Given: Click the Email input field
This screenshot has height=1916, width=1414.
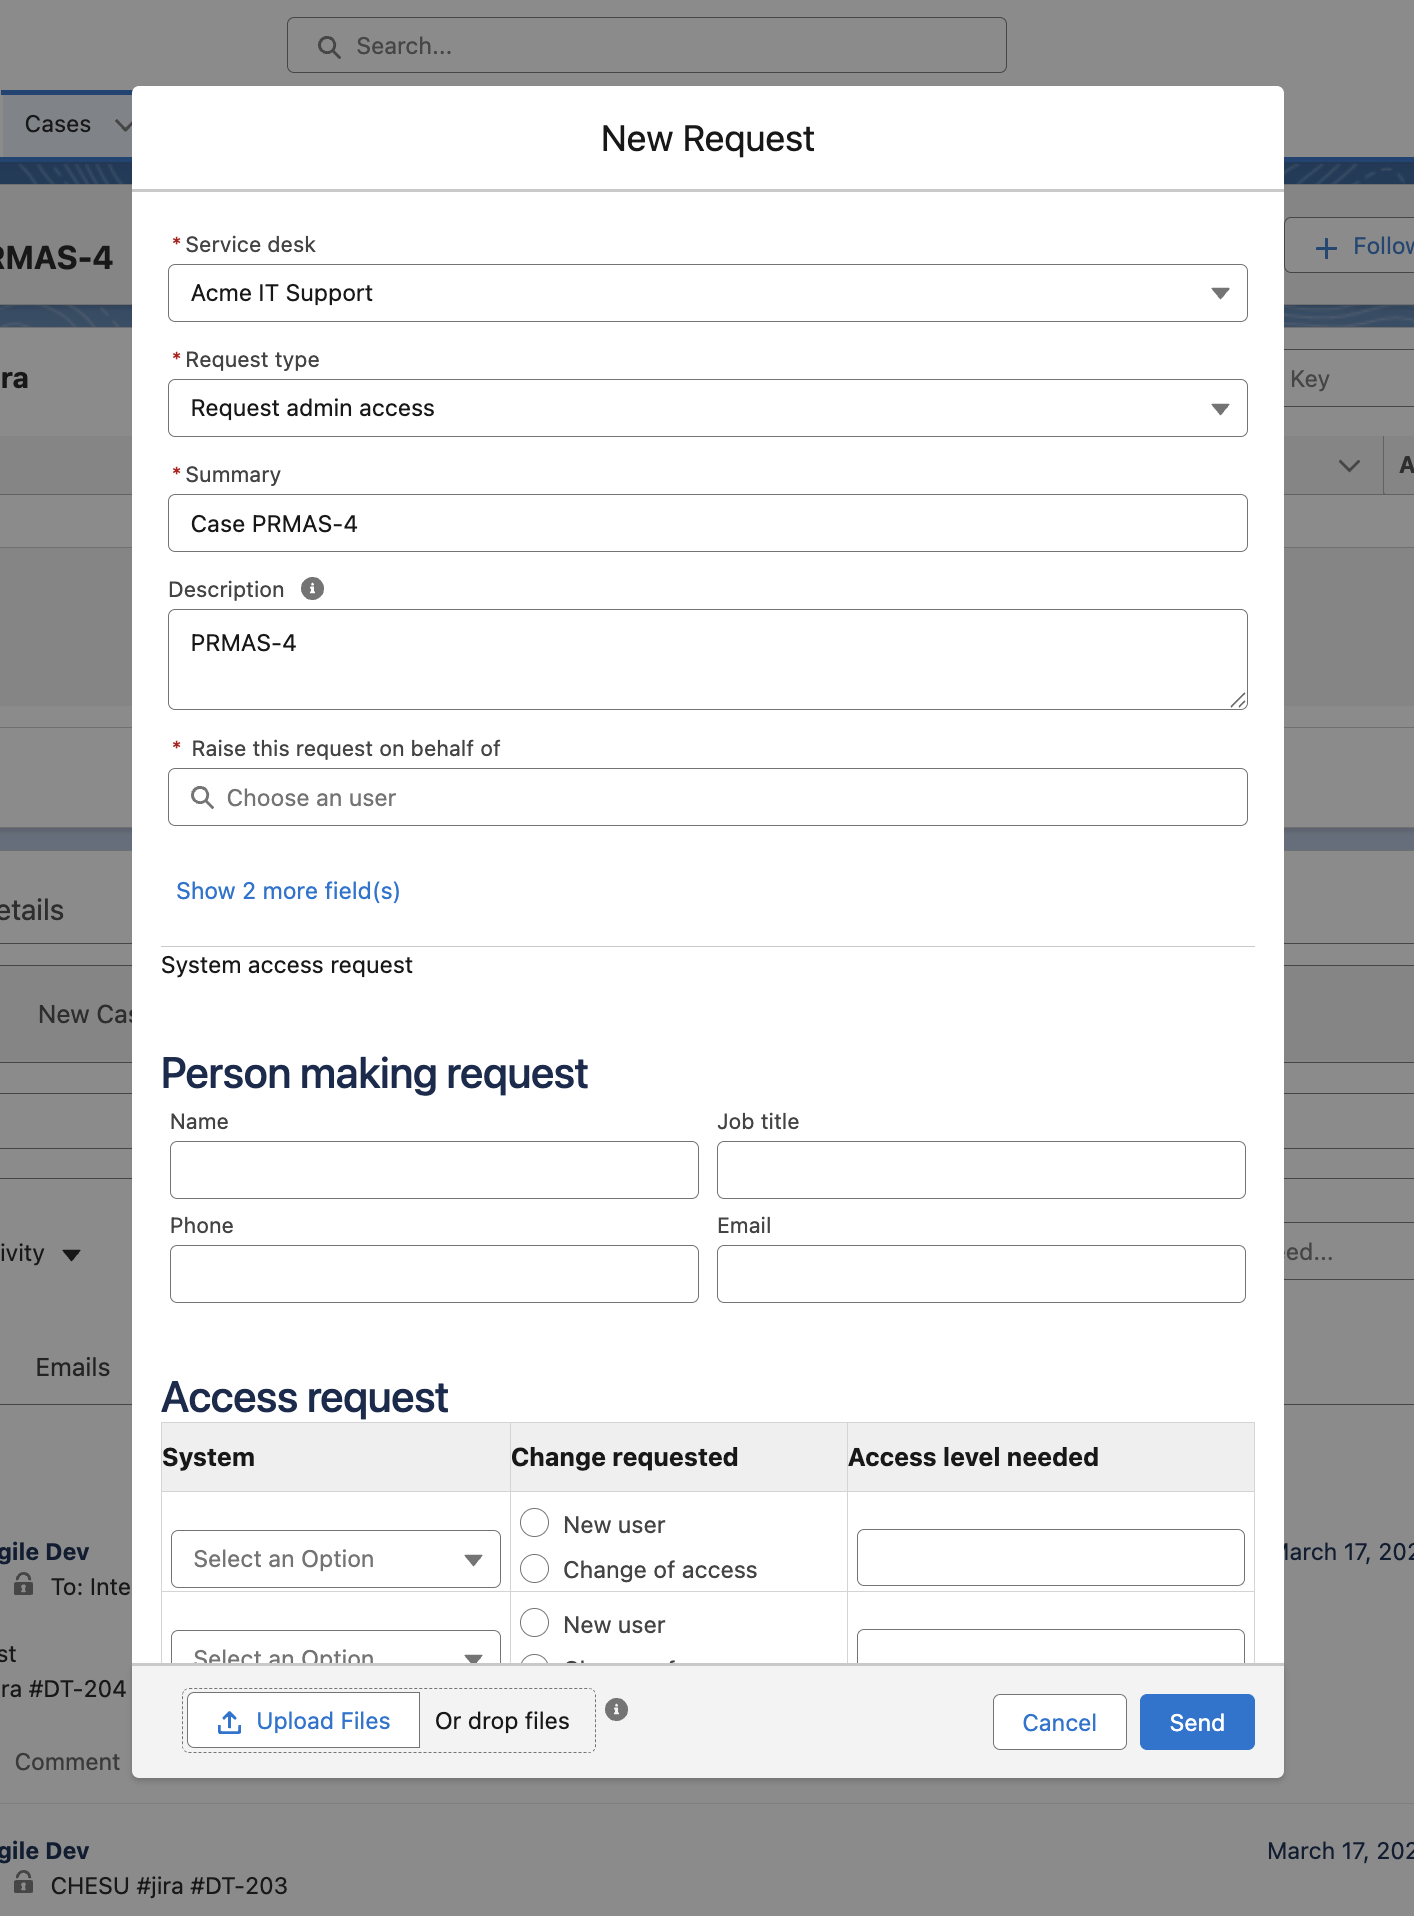Looking at the screenshot, I should tap(980, 1274).
